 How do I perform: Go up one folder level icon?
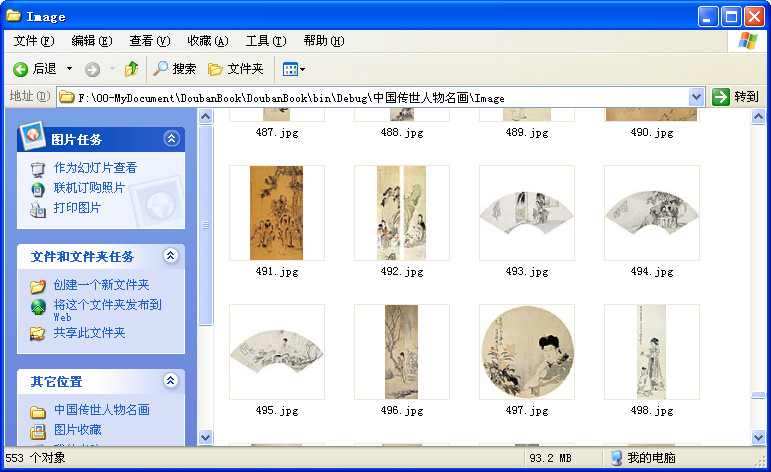point(131,69)
